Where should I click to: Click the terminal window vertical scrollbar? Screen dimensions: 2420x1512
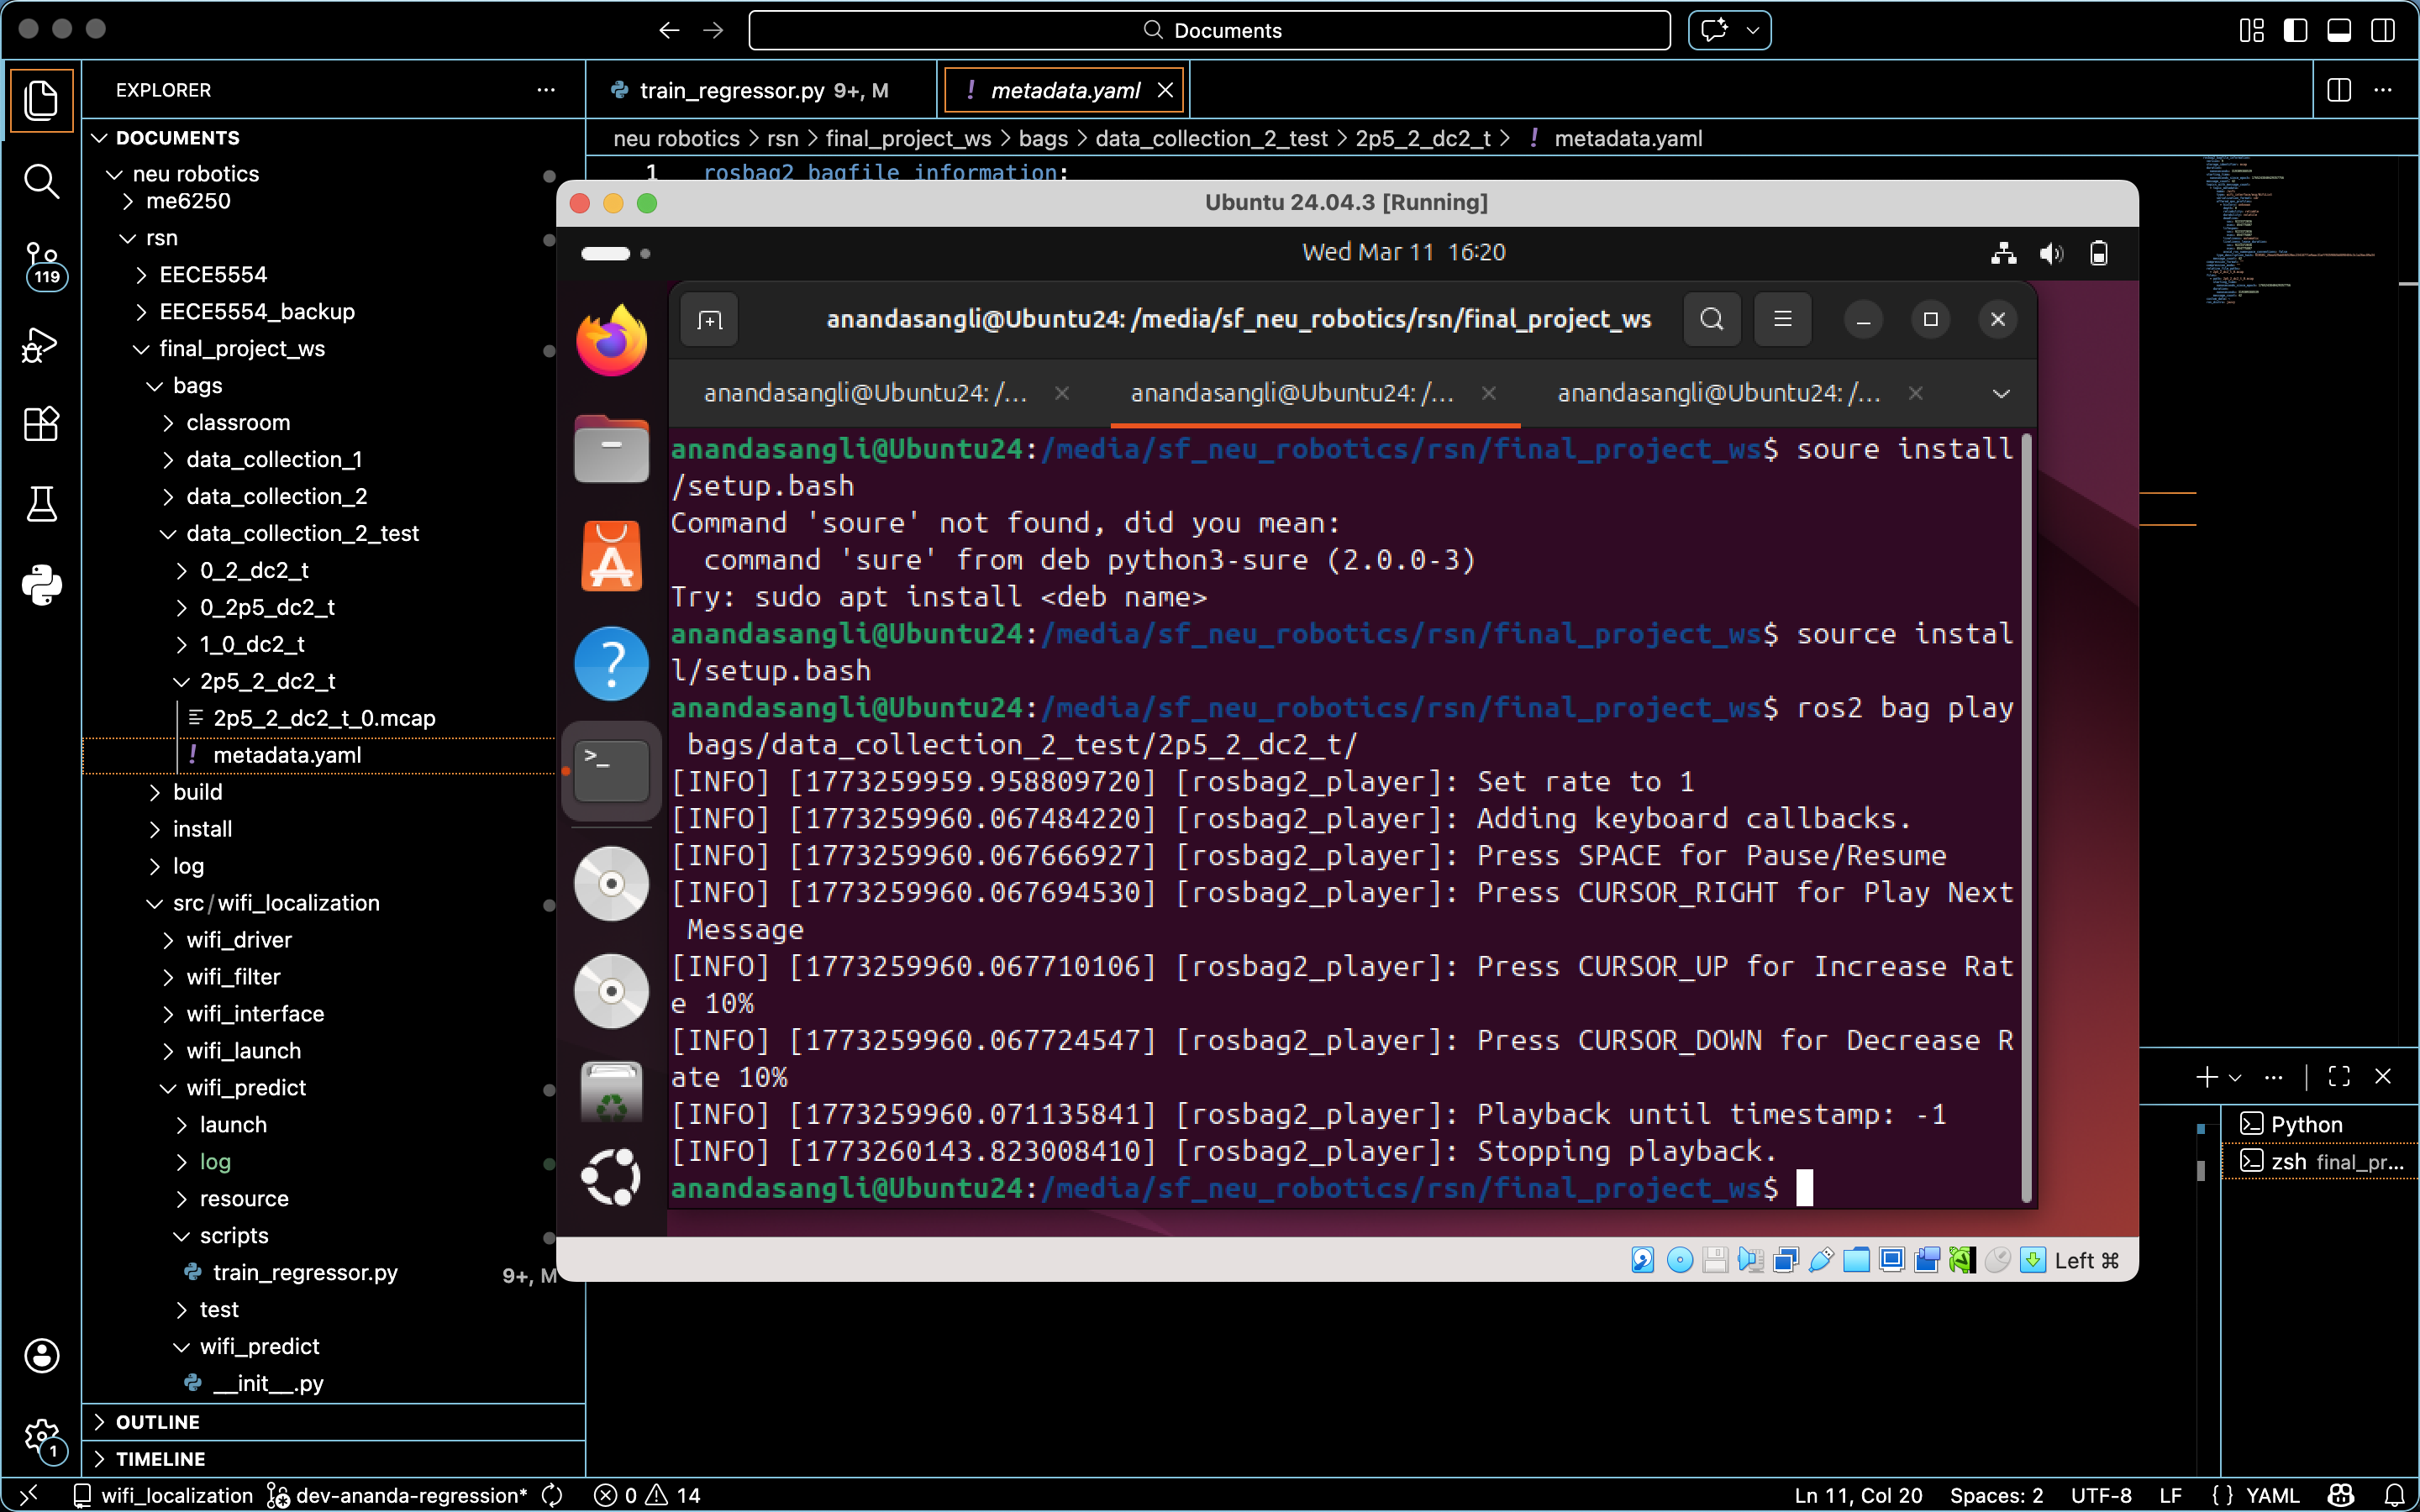click(2026, 820)
